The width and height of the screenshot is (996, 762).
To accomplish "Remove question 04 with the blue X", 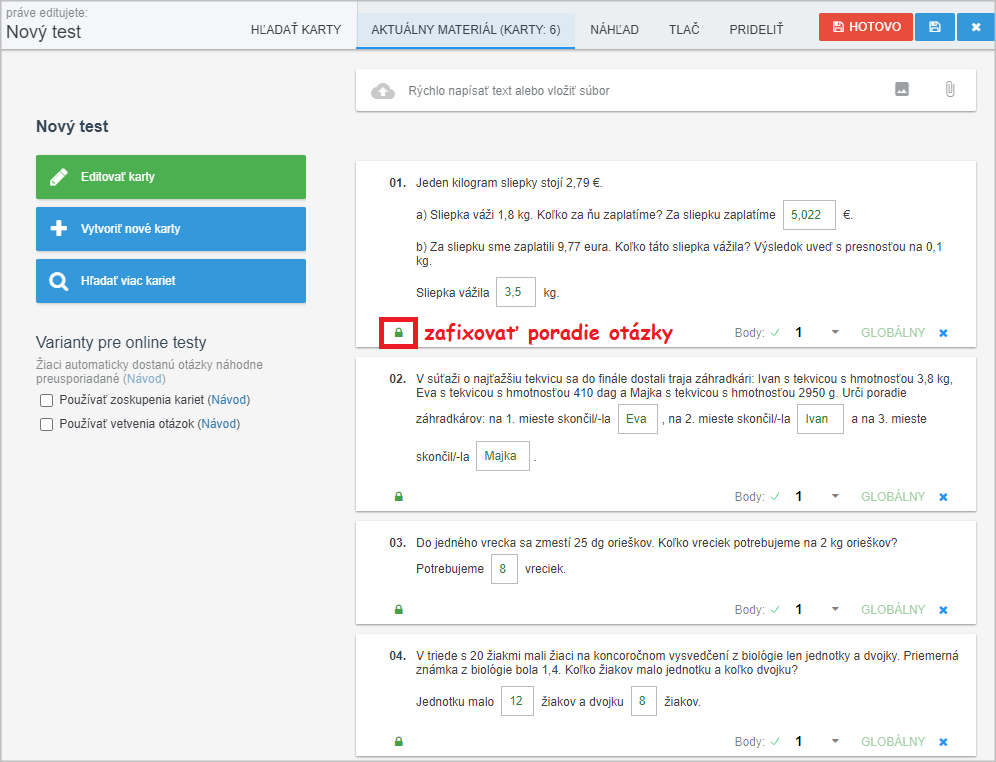I will tap(943, 742).
